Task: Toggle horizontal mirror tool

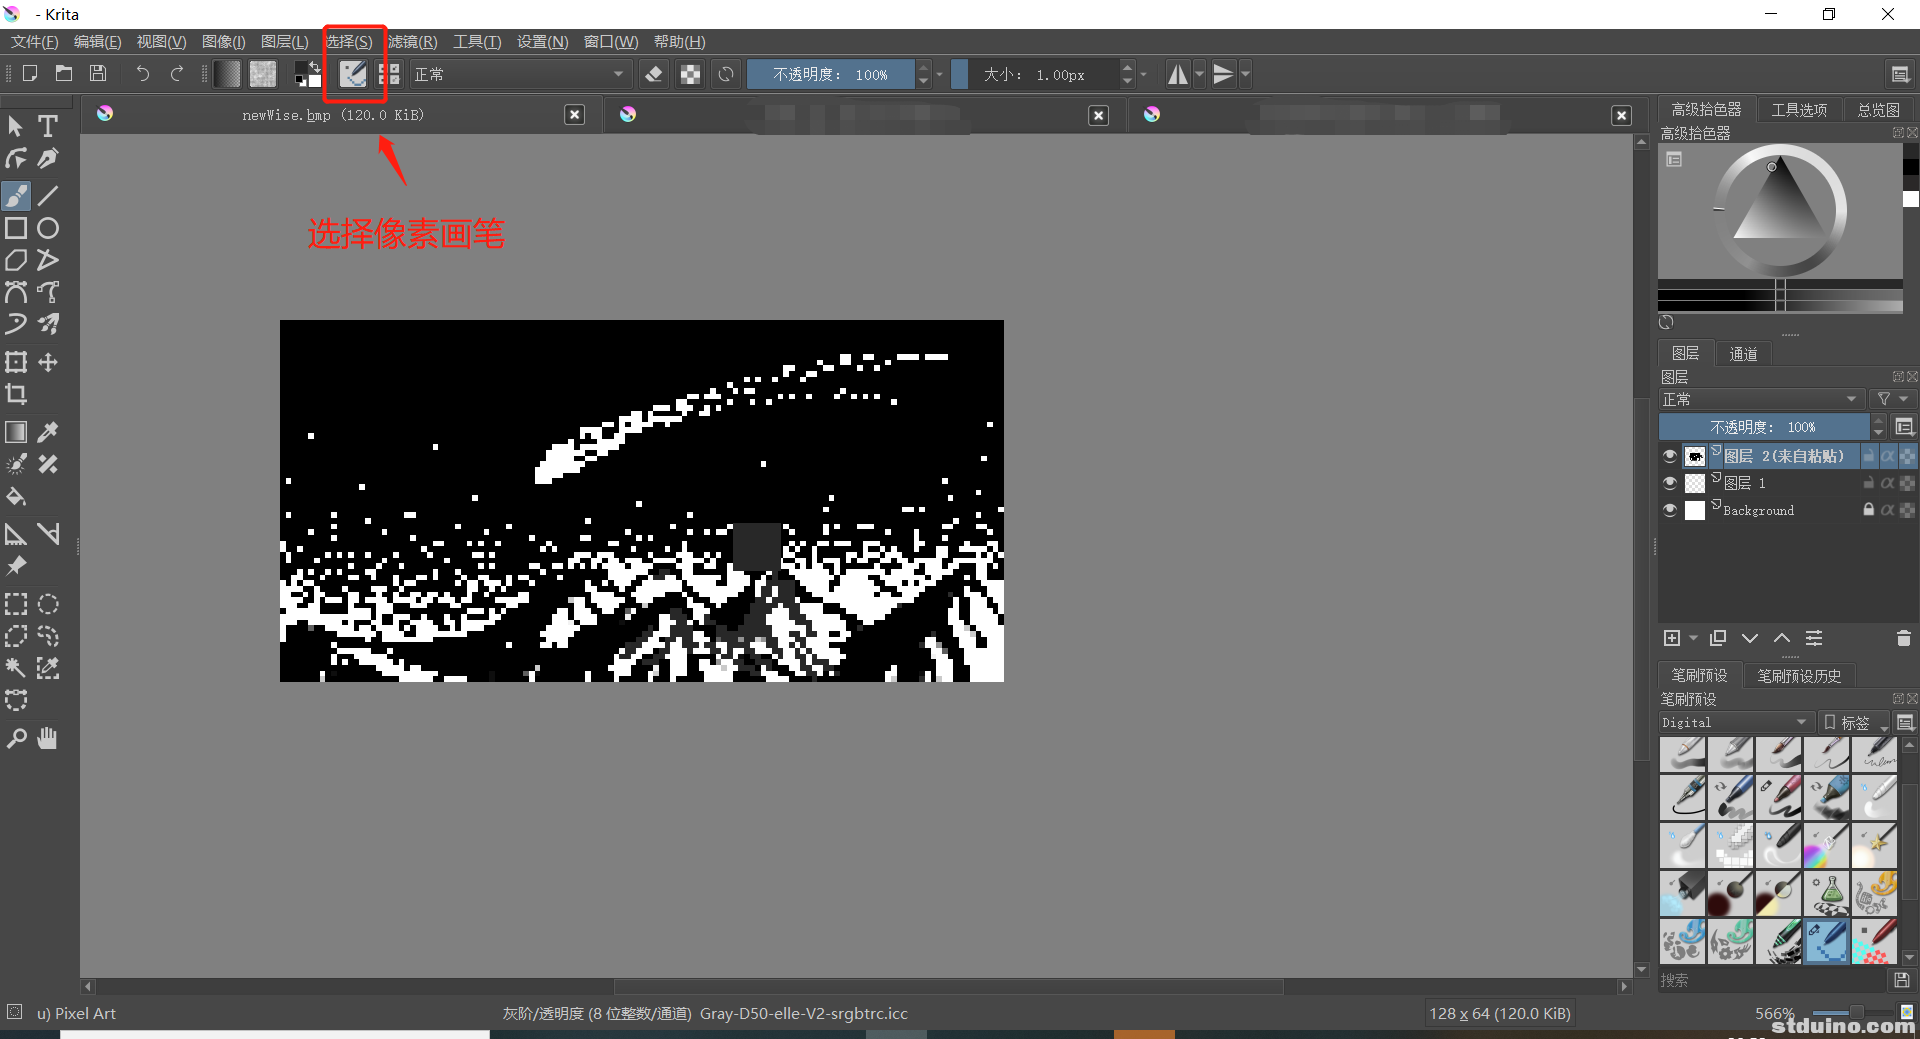Action: click(x=1178, y=74)
